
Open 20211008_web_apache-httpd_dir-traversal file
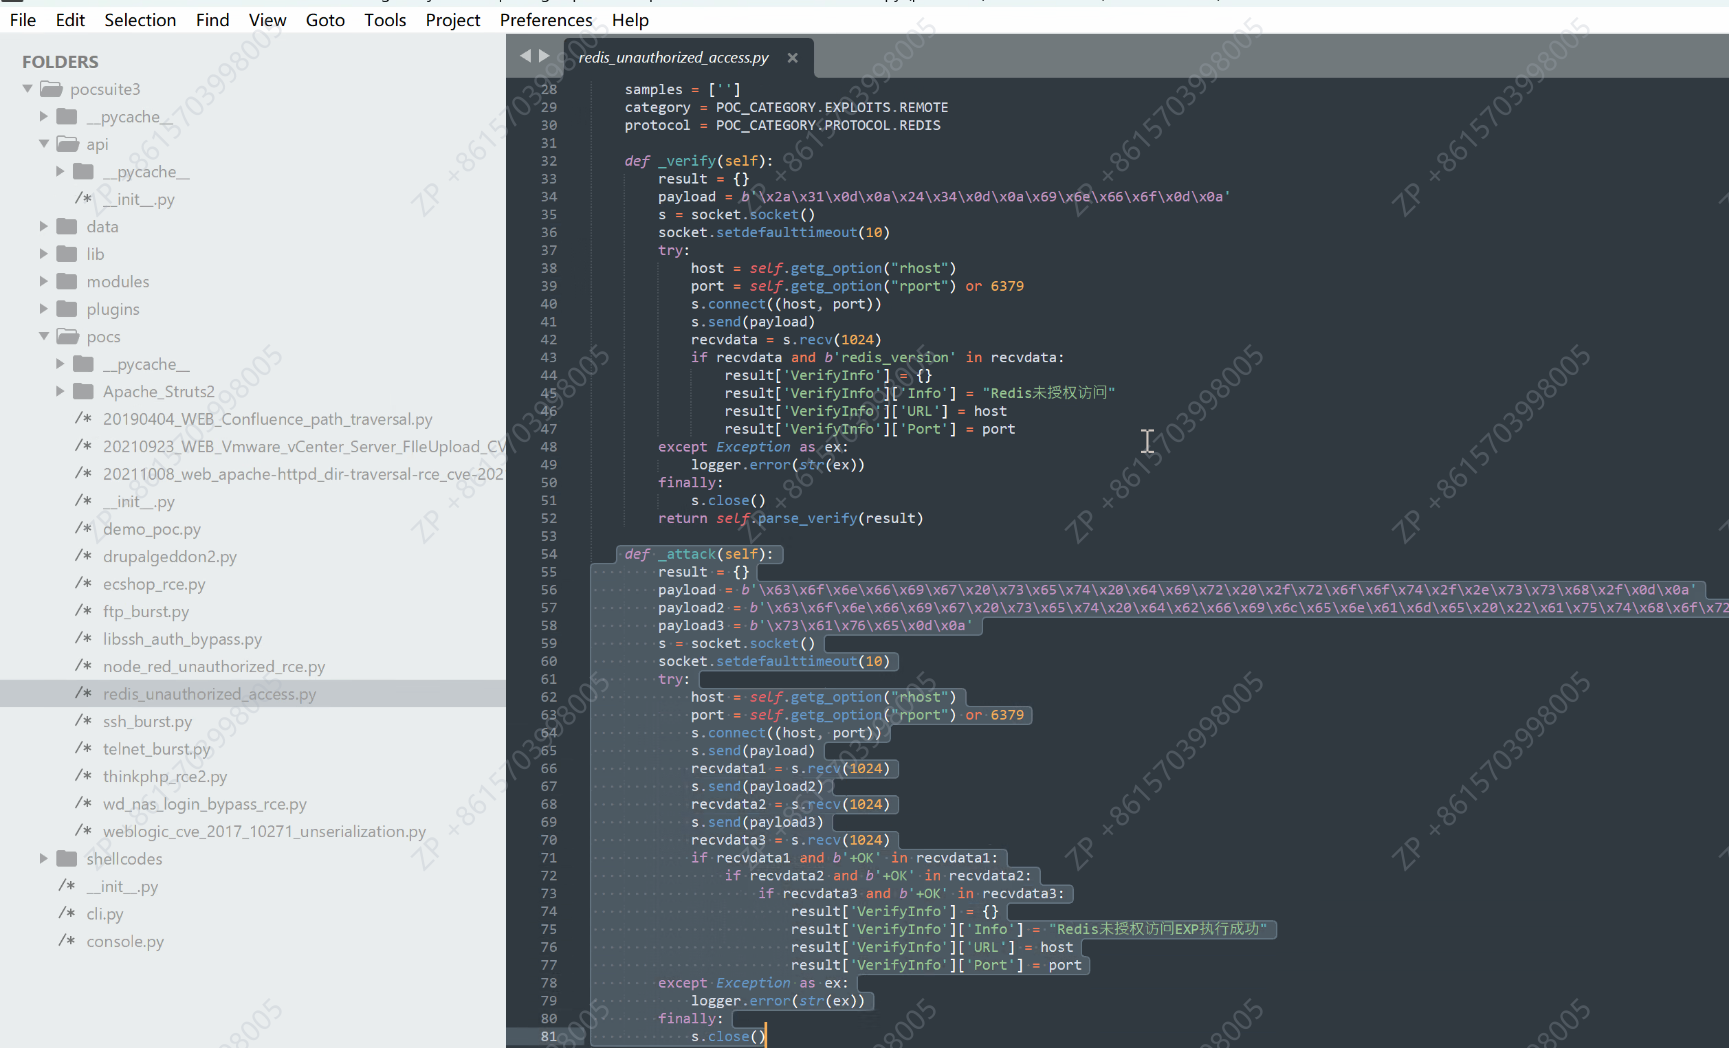click(304, 474)
